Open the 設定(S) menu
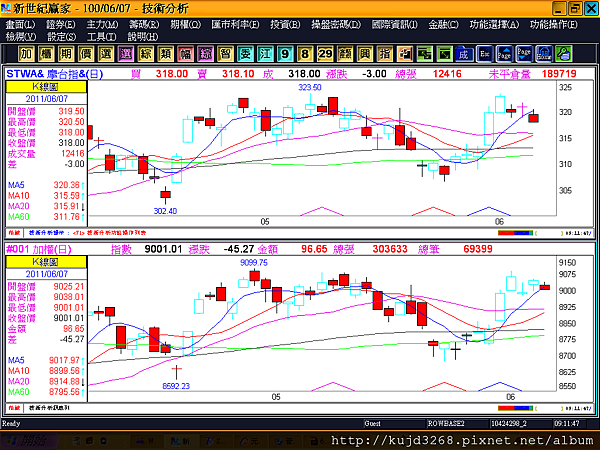Screen dimensions: 600x450 (61, 37)
